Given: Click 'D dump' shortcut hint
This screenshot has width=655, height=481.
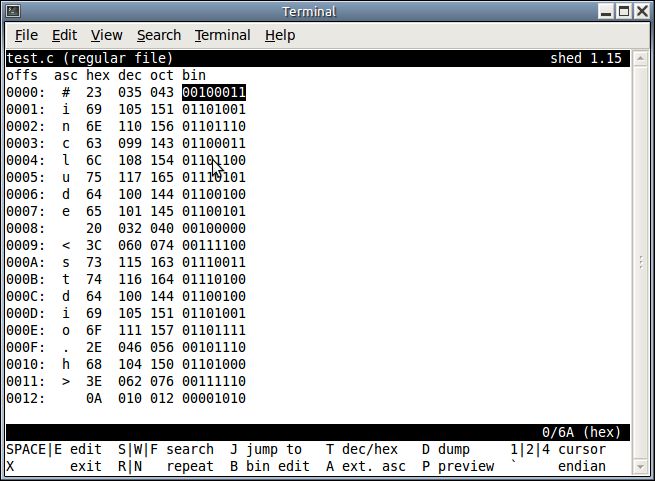Looking at the screenshot, I should 446,449.
